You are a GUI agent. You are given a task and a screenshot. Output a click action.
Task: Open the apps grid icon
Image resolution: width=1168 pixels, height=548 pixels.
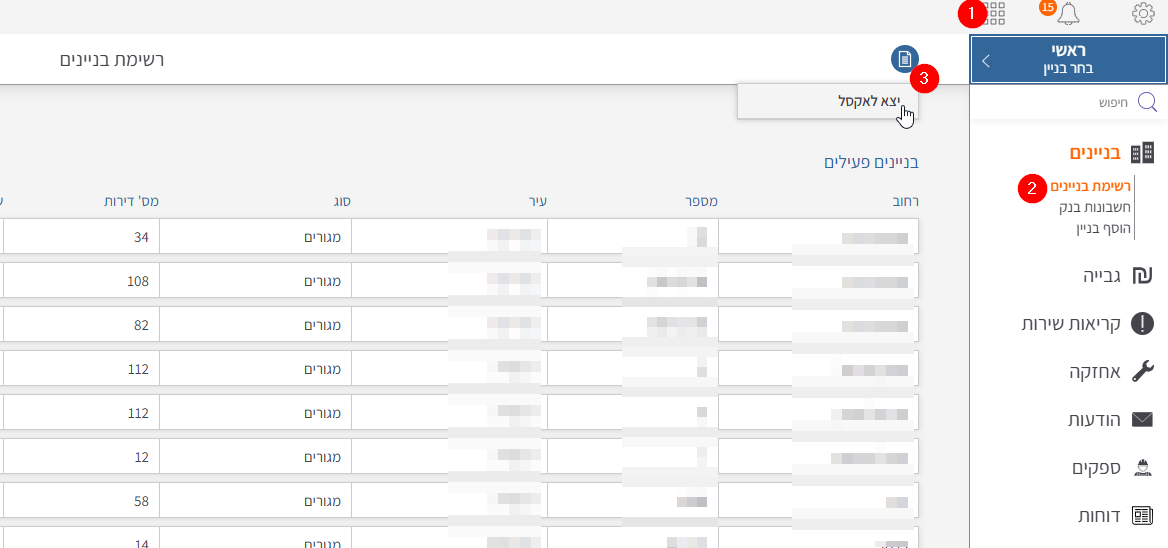[x=995, y=13]
